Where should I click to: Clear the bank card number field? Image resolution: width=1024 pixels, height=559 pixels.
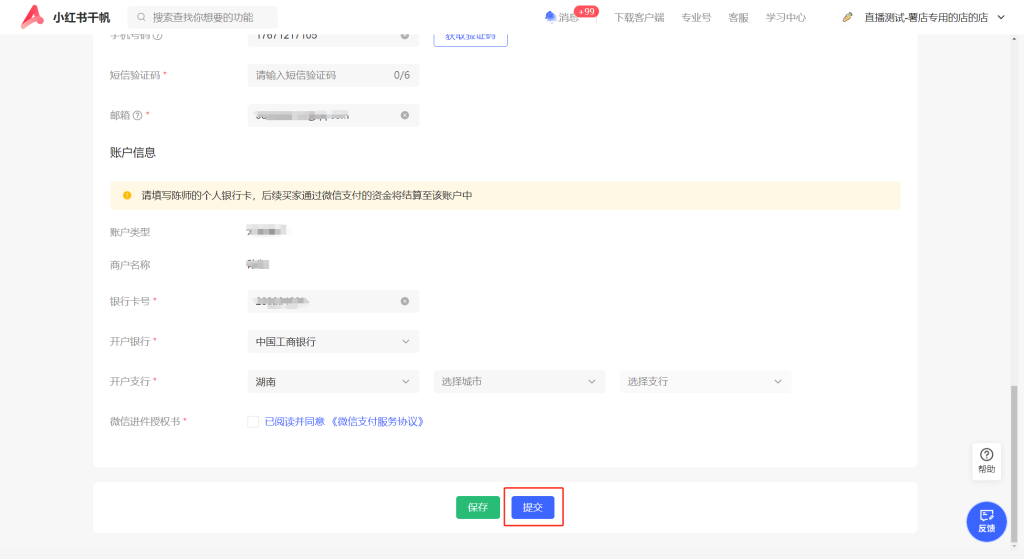405,302
